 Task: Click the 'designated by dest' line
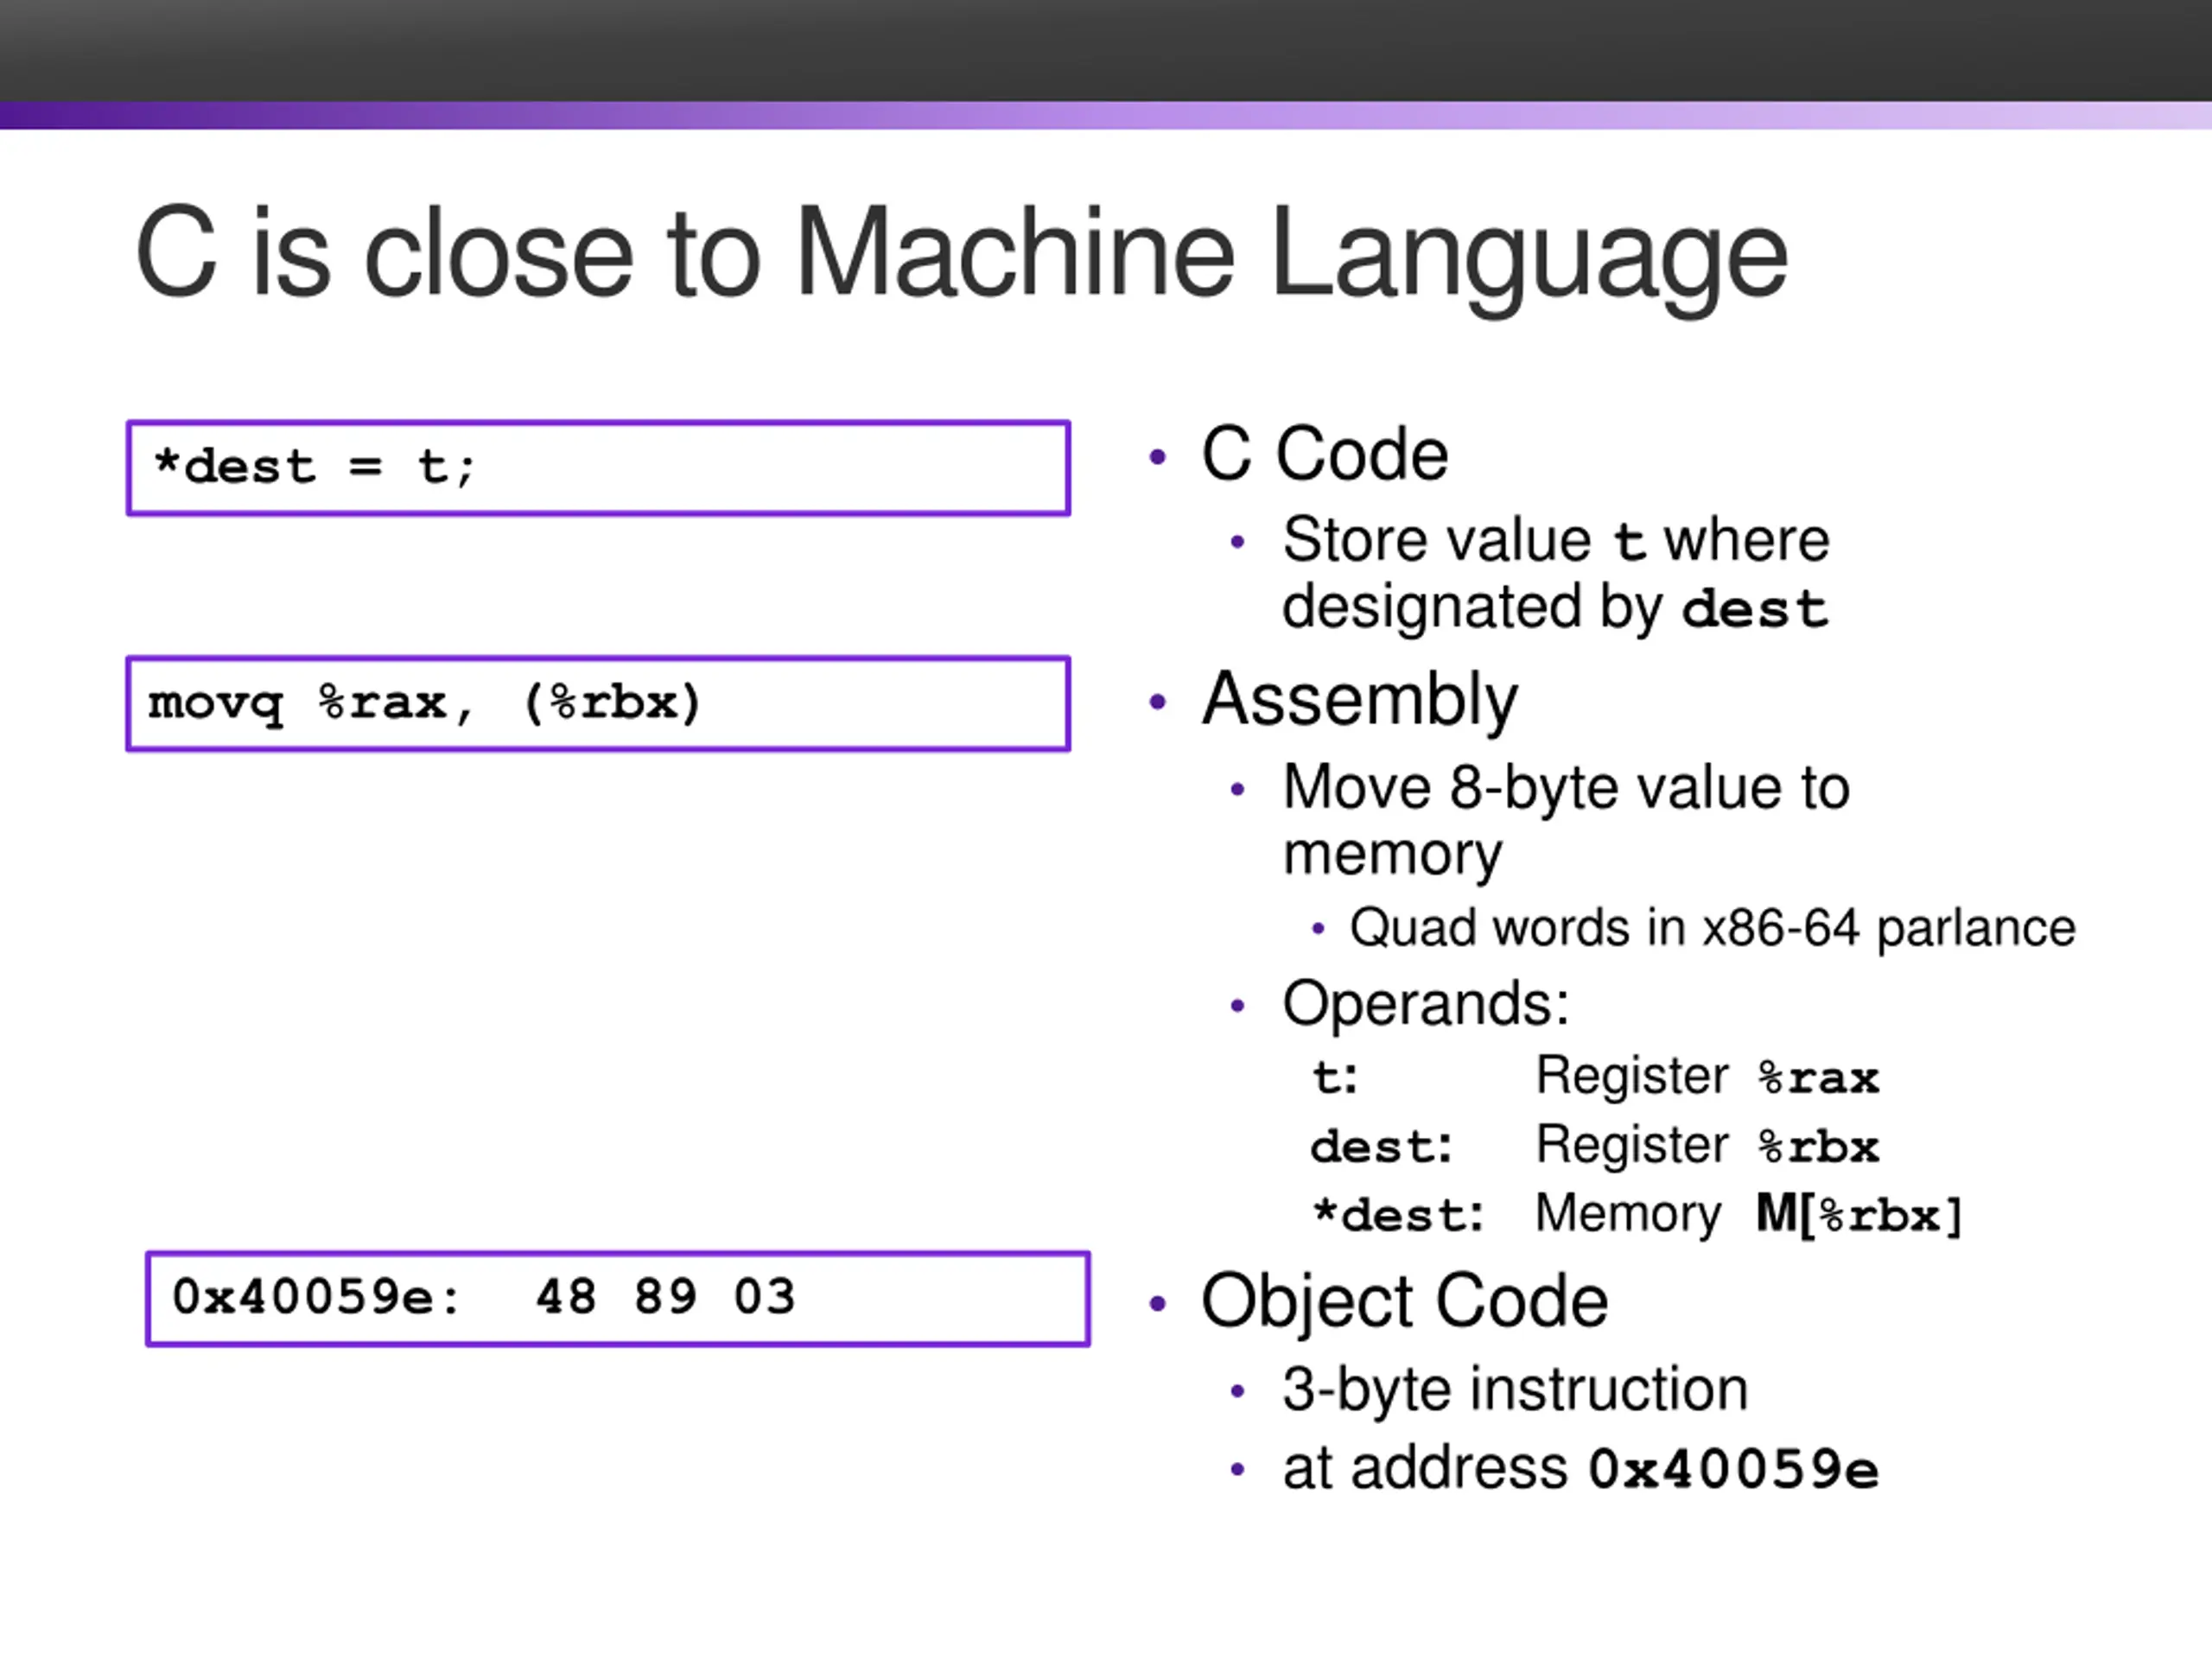(1555, 608)
